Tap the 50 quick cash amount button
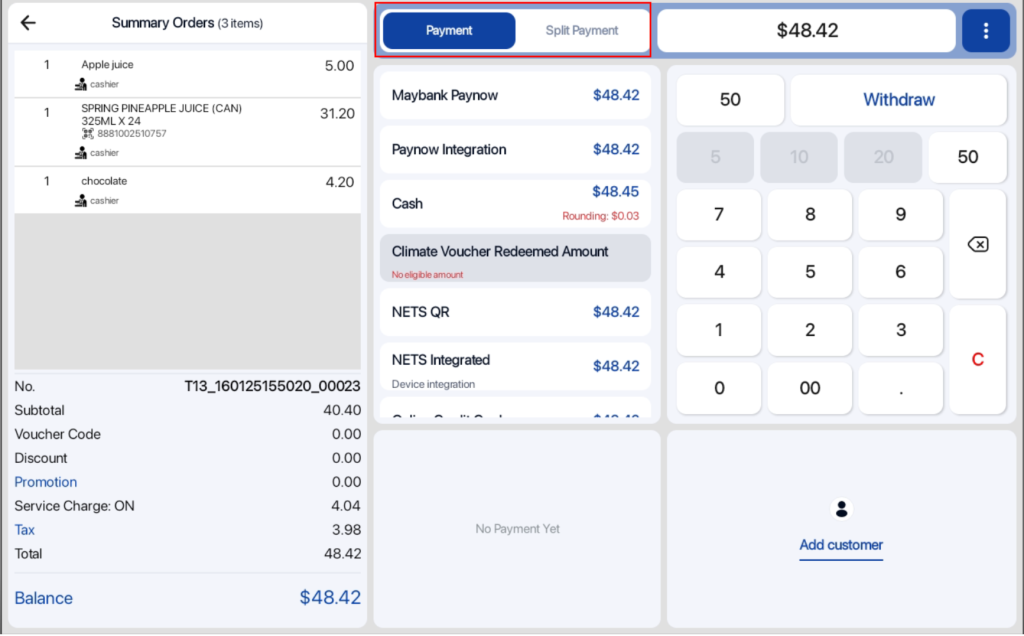1024x636 pixels. click(x=967, y=157)
